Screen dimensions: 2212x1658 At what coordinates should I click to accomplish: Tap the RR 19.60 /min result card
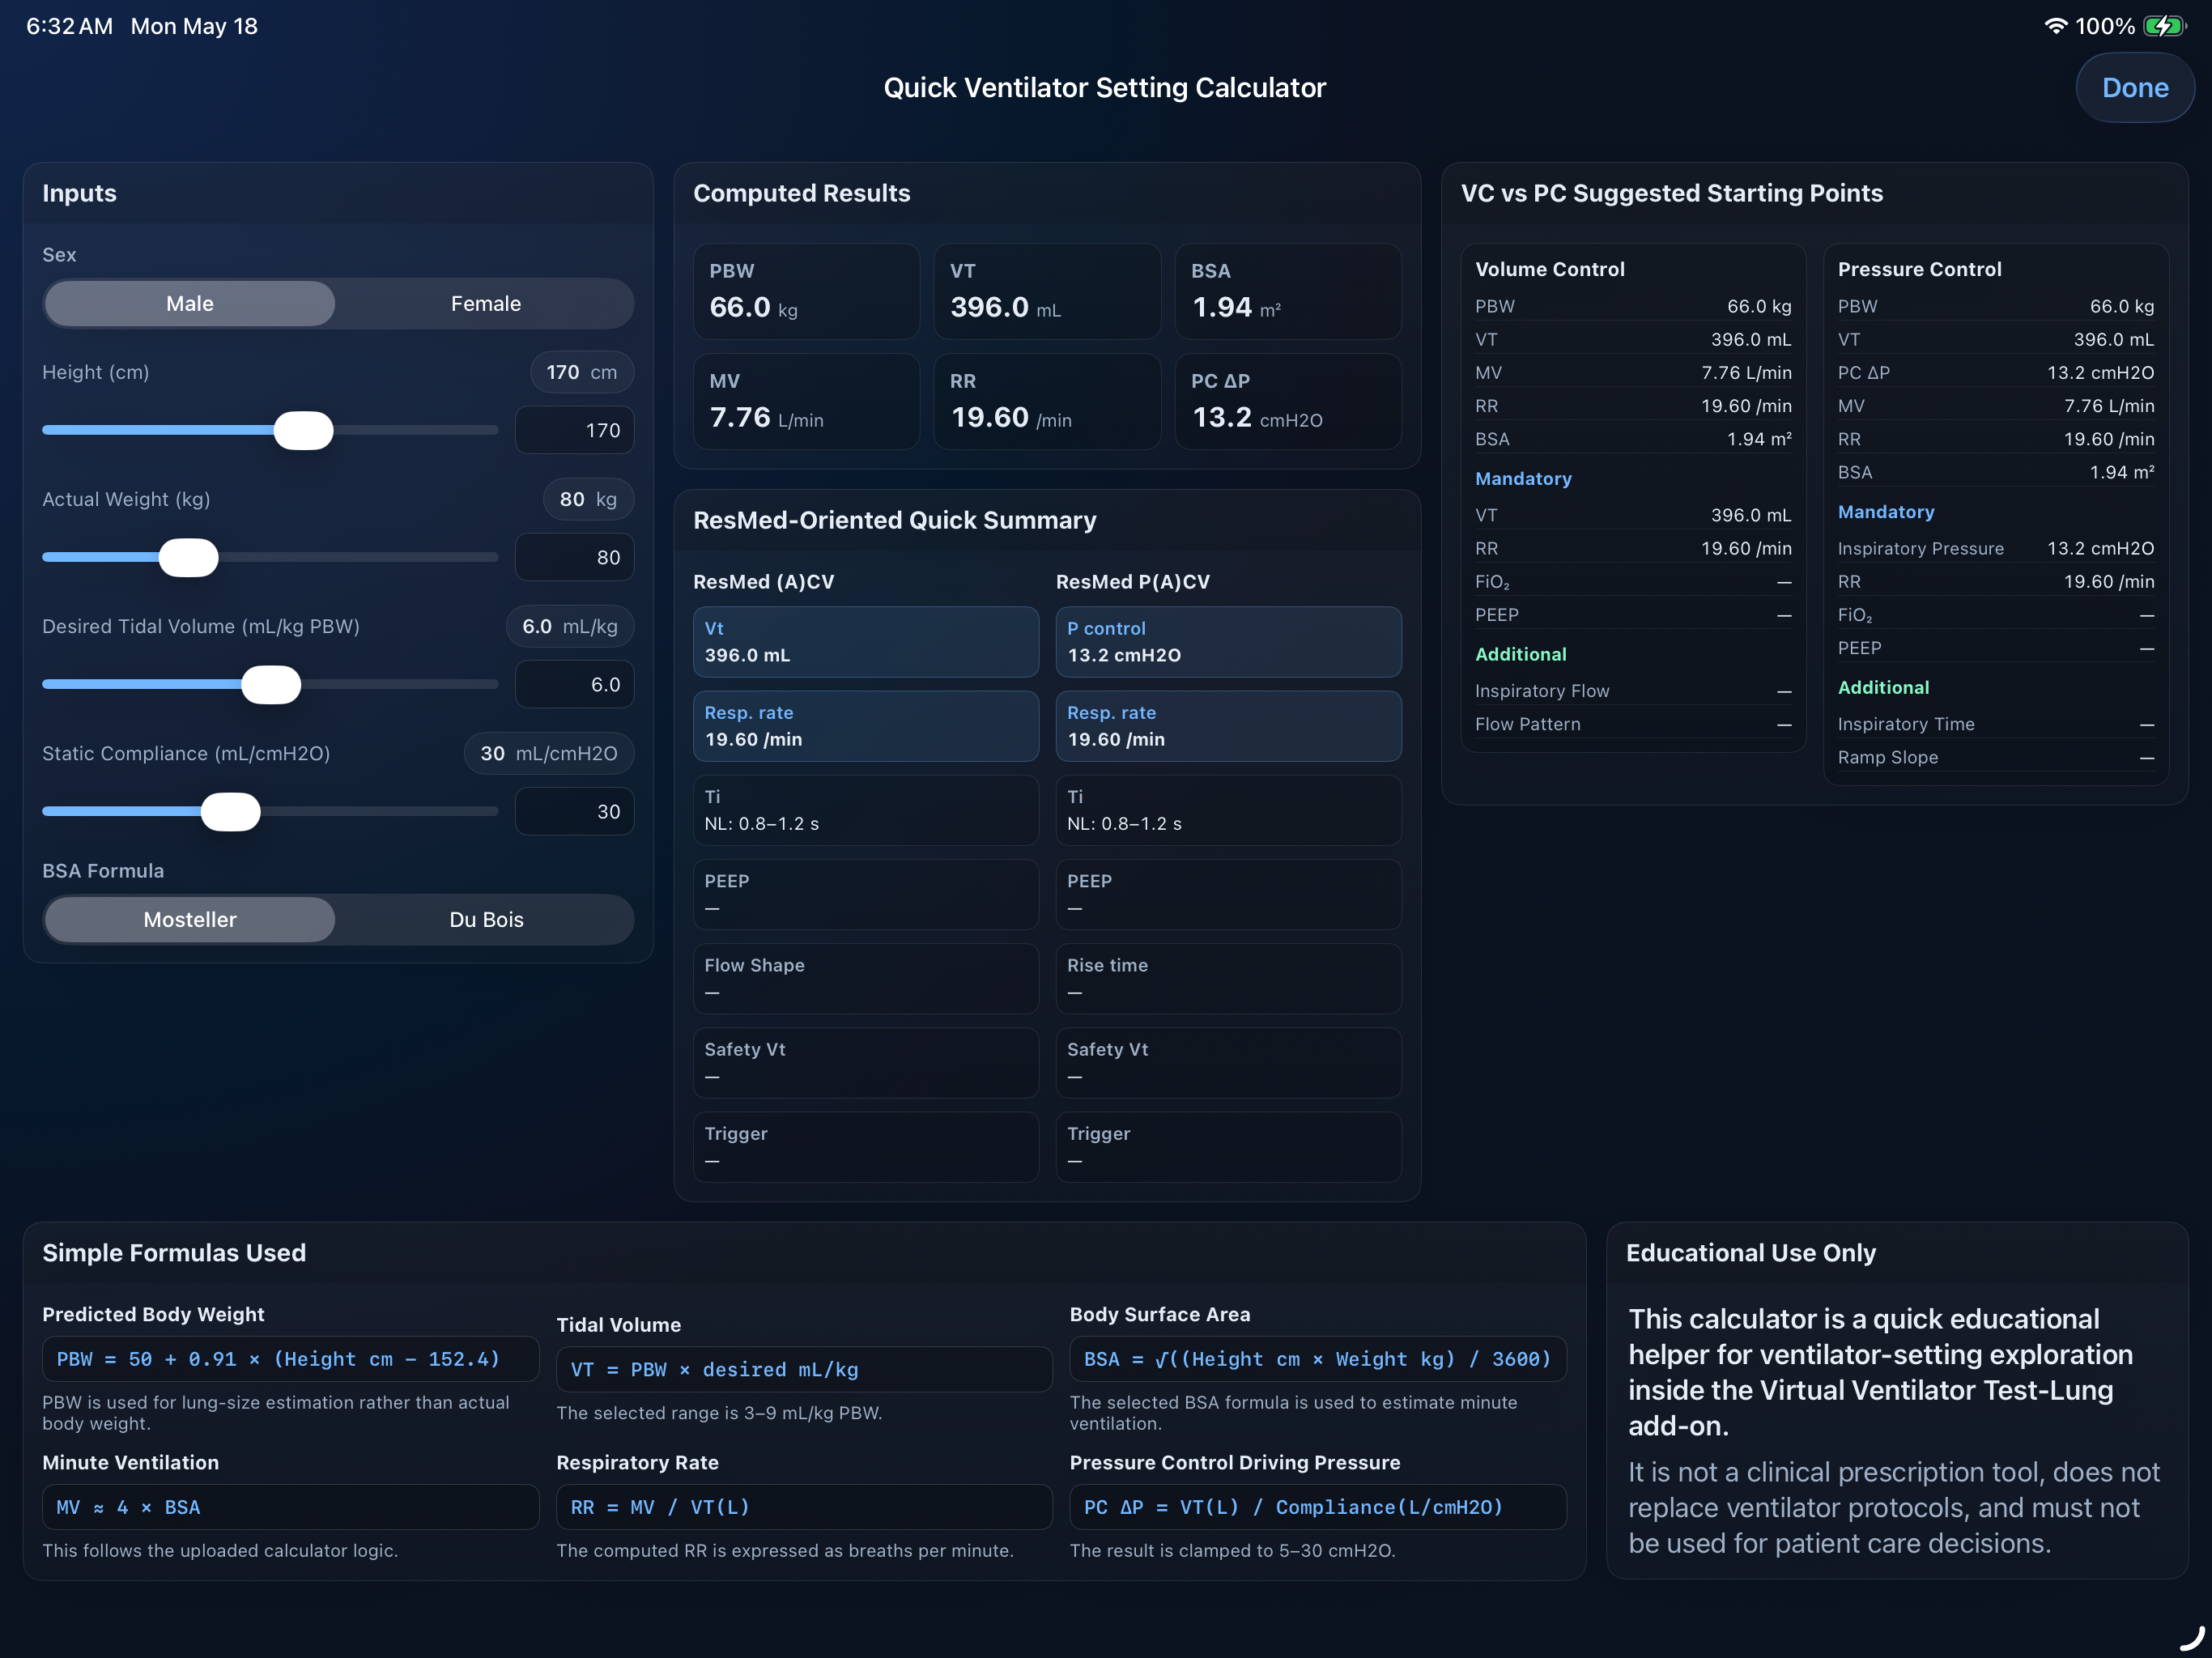(x=1047, y=401)
